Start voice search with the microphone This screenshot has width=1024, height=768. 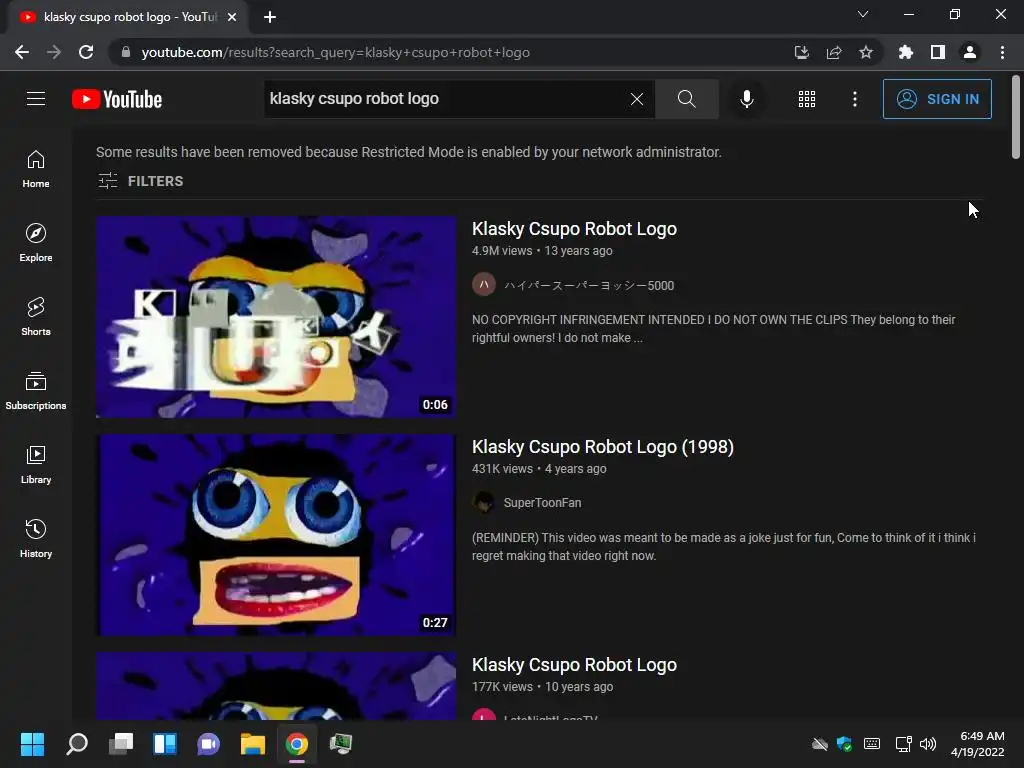pyautogui.click(x=746, y=99)
